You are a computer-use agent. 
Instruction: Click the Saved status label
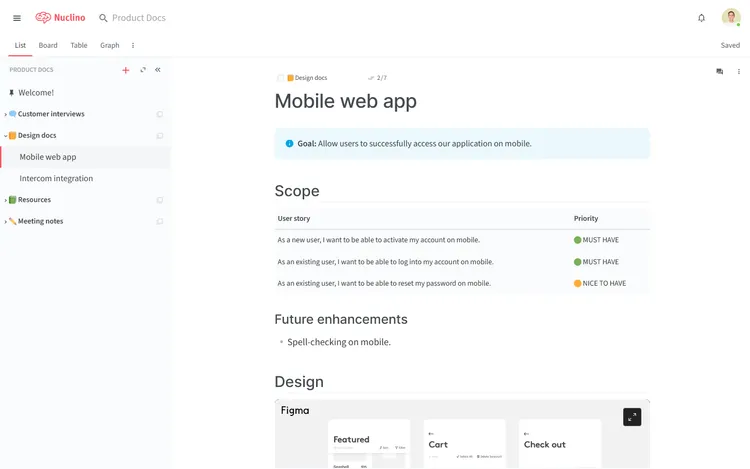point(730,45)
